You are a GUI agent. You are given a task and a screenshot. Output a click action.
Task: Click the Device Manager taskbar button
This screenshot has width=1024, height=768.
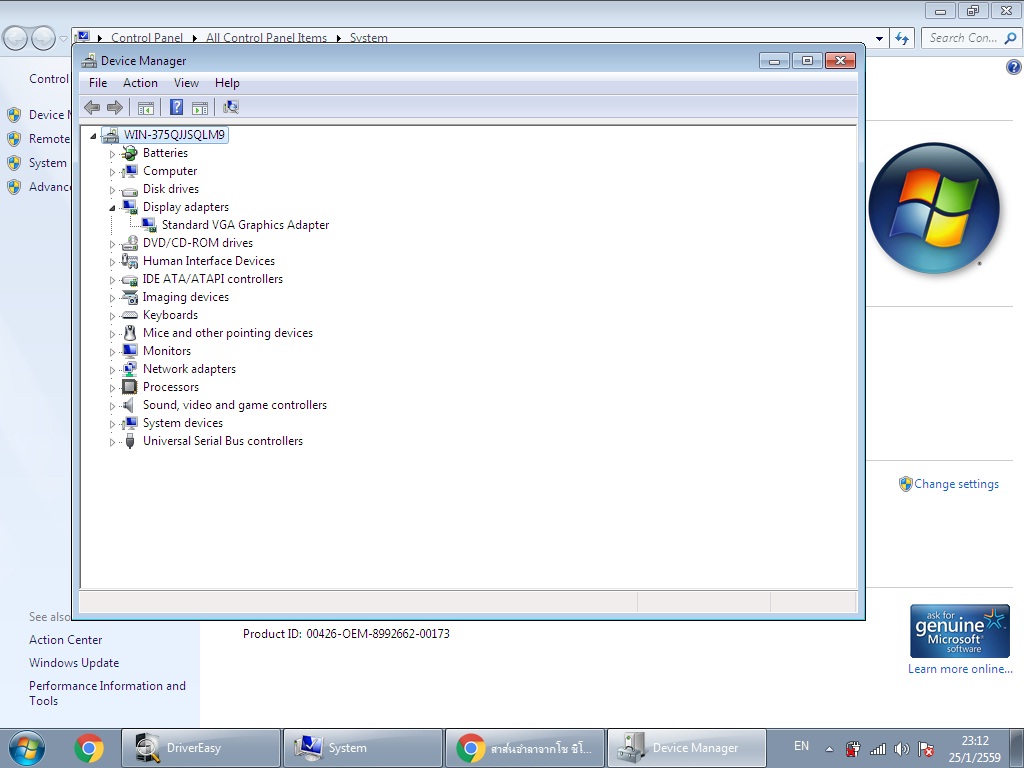tap(686, 748)
